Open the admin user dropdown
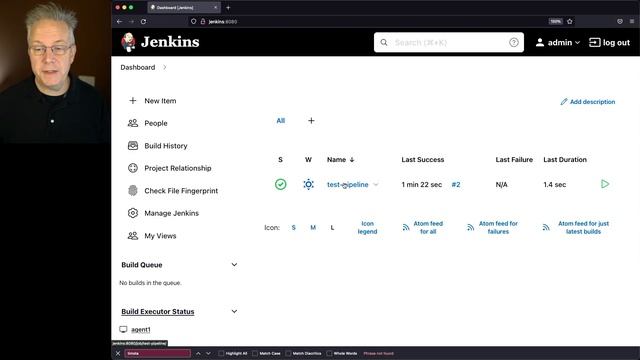640x360 pixels. (x=558, y=42)
